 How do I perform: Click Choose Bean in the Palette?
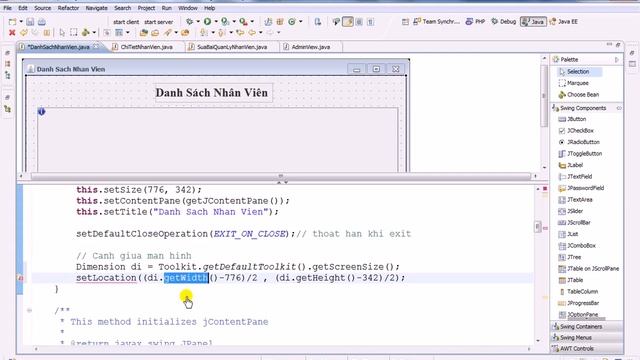(x=579, y=95)
